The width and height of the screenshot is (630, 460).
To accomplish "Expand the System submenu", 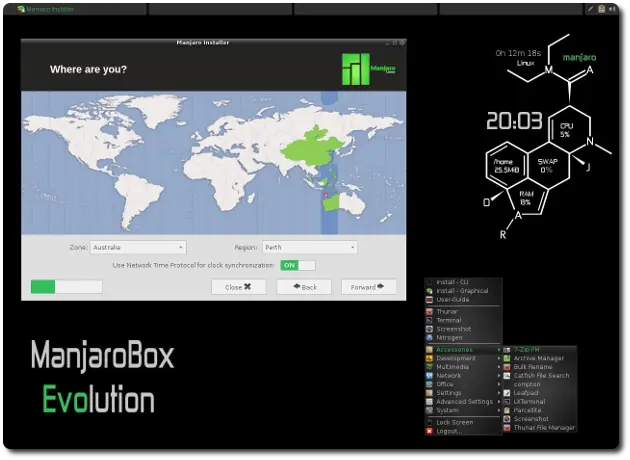I will [463, 411].
